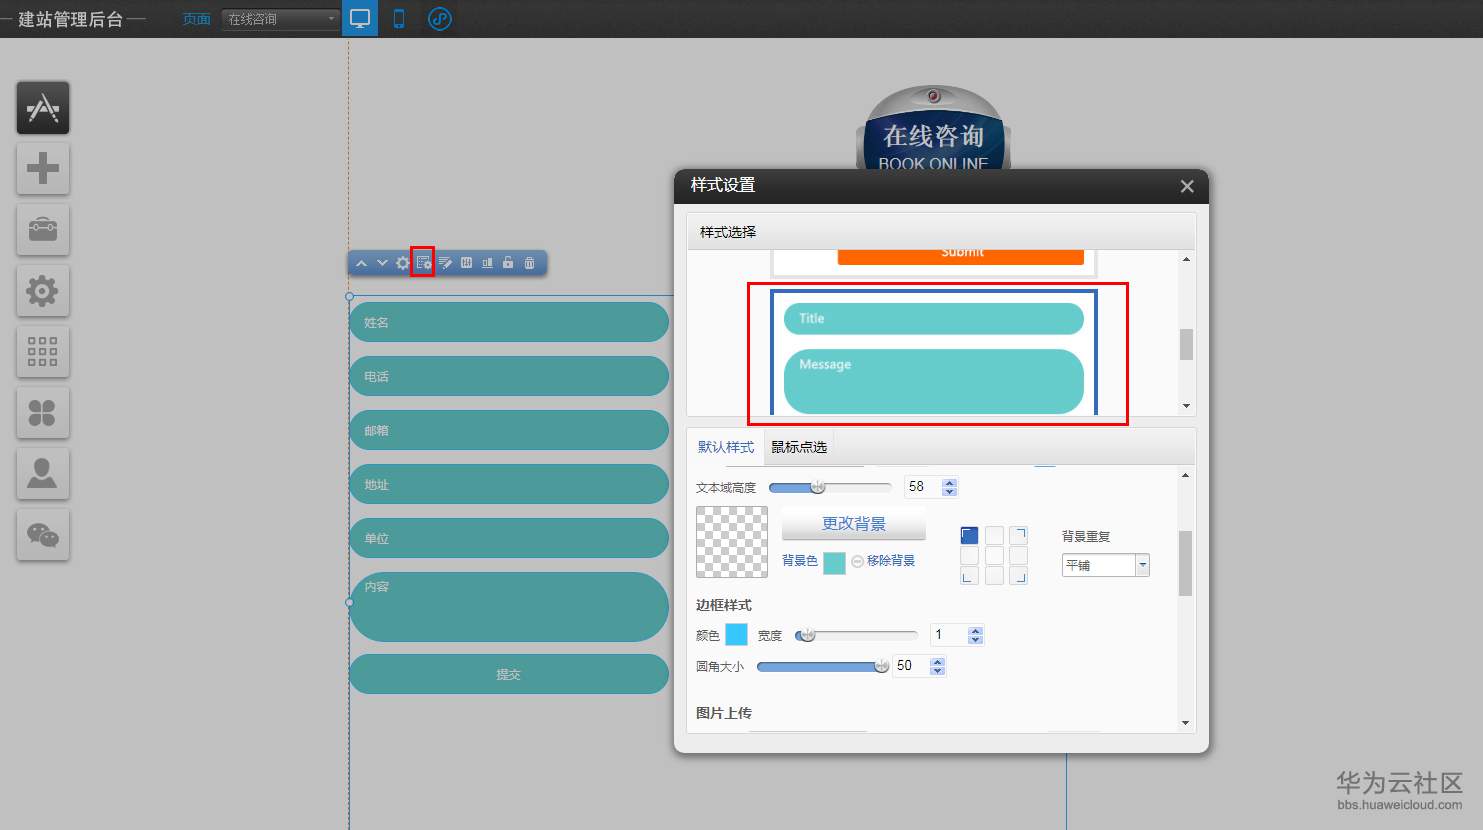The width and height of the screenshot is (1483, 830).
Task: Select the center background position box
Action: (x=994, y=556)
